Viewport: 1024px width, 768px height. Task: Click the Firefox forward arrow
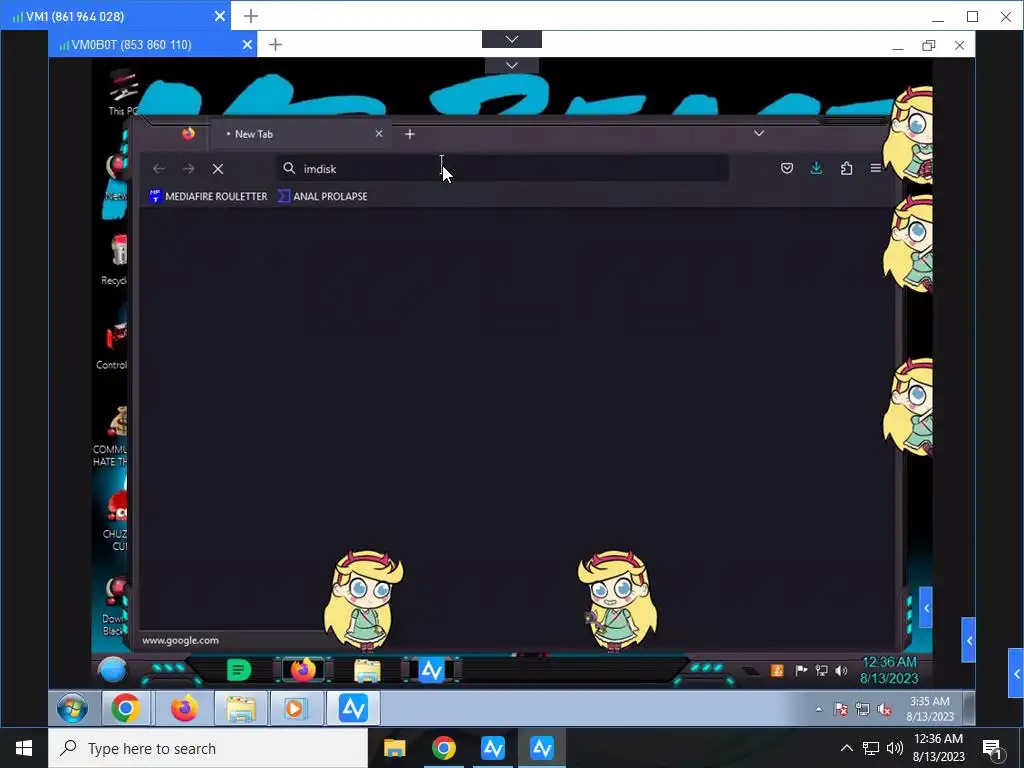[x=188, y=168]
